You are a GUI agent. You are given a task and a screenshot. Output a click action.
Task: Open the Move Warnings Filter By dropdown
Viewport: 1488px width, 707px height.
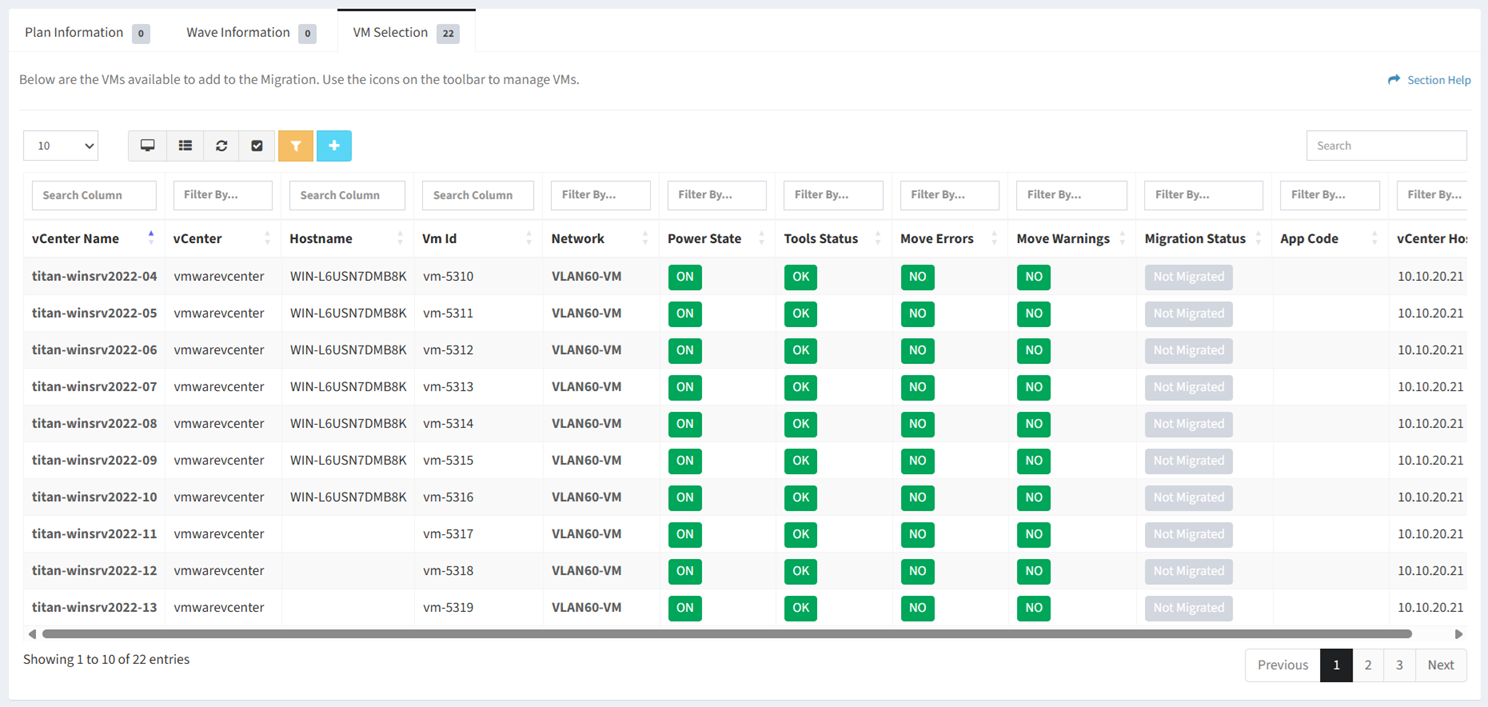click(x=1072, y=195)
